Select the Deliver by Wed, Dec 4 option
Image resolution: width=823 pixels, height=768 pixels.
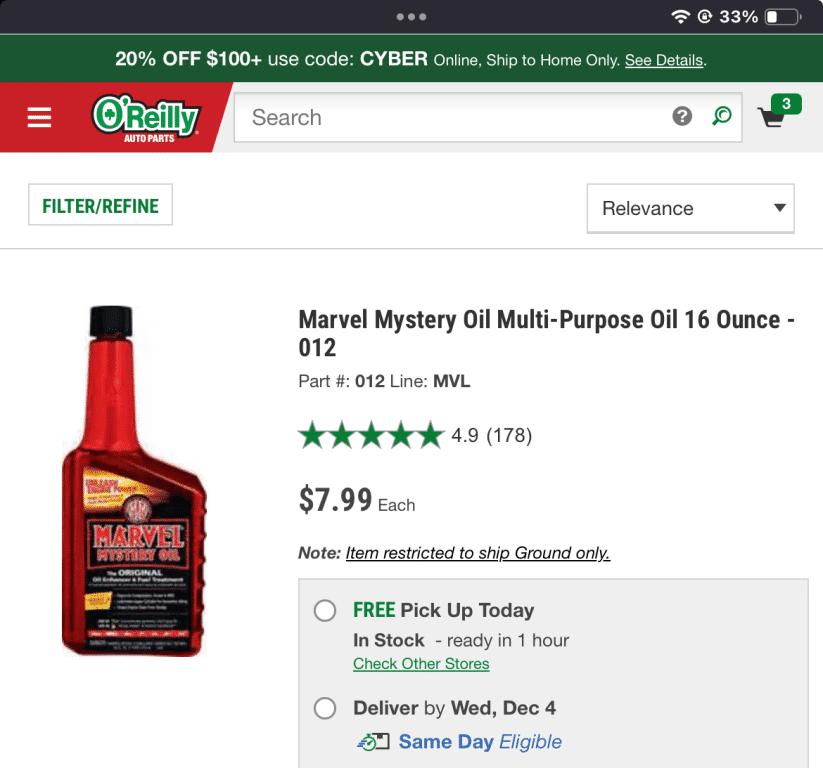click(x=325, y=709)
